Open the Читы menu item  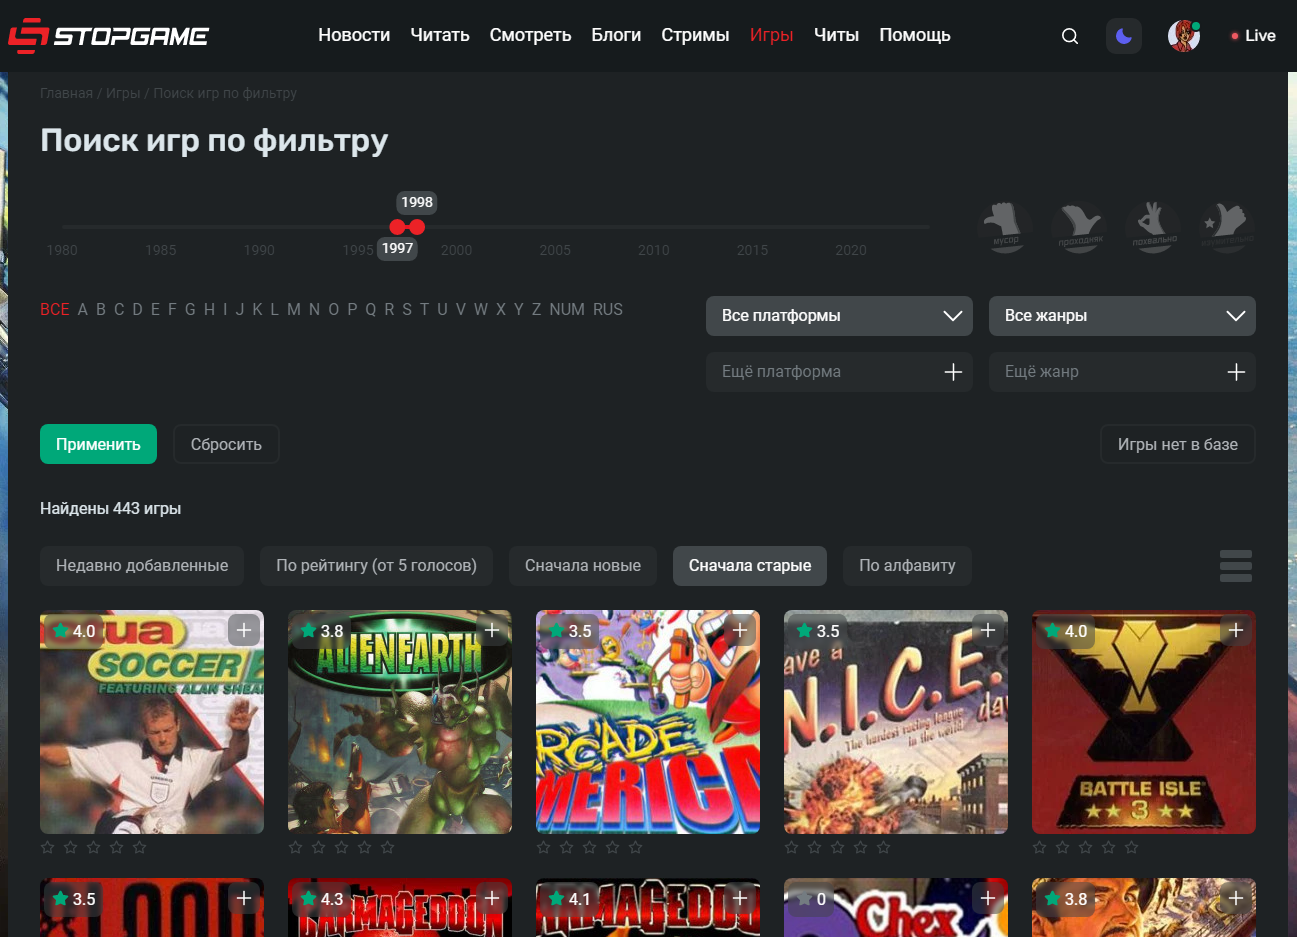pyautogui.click(x=836, y=35)
